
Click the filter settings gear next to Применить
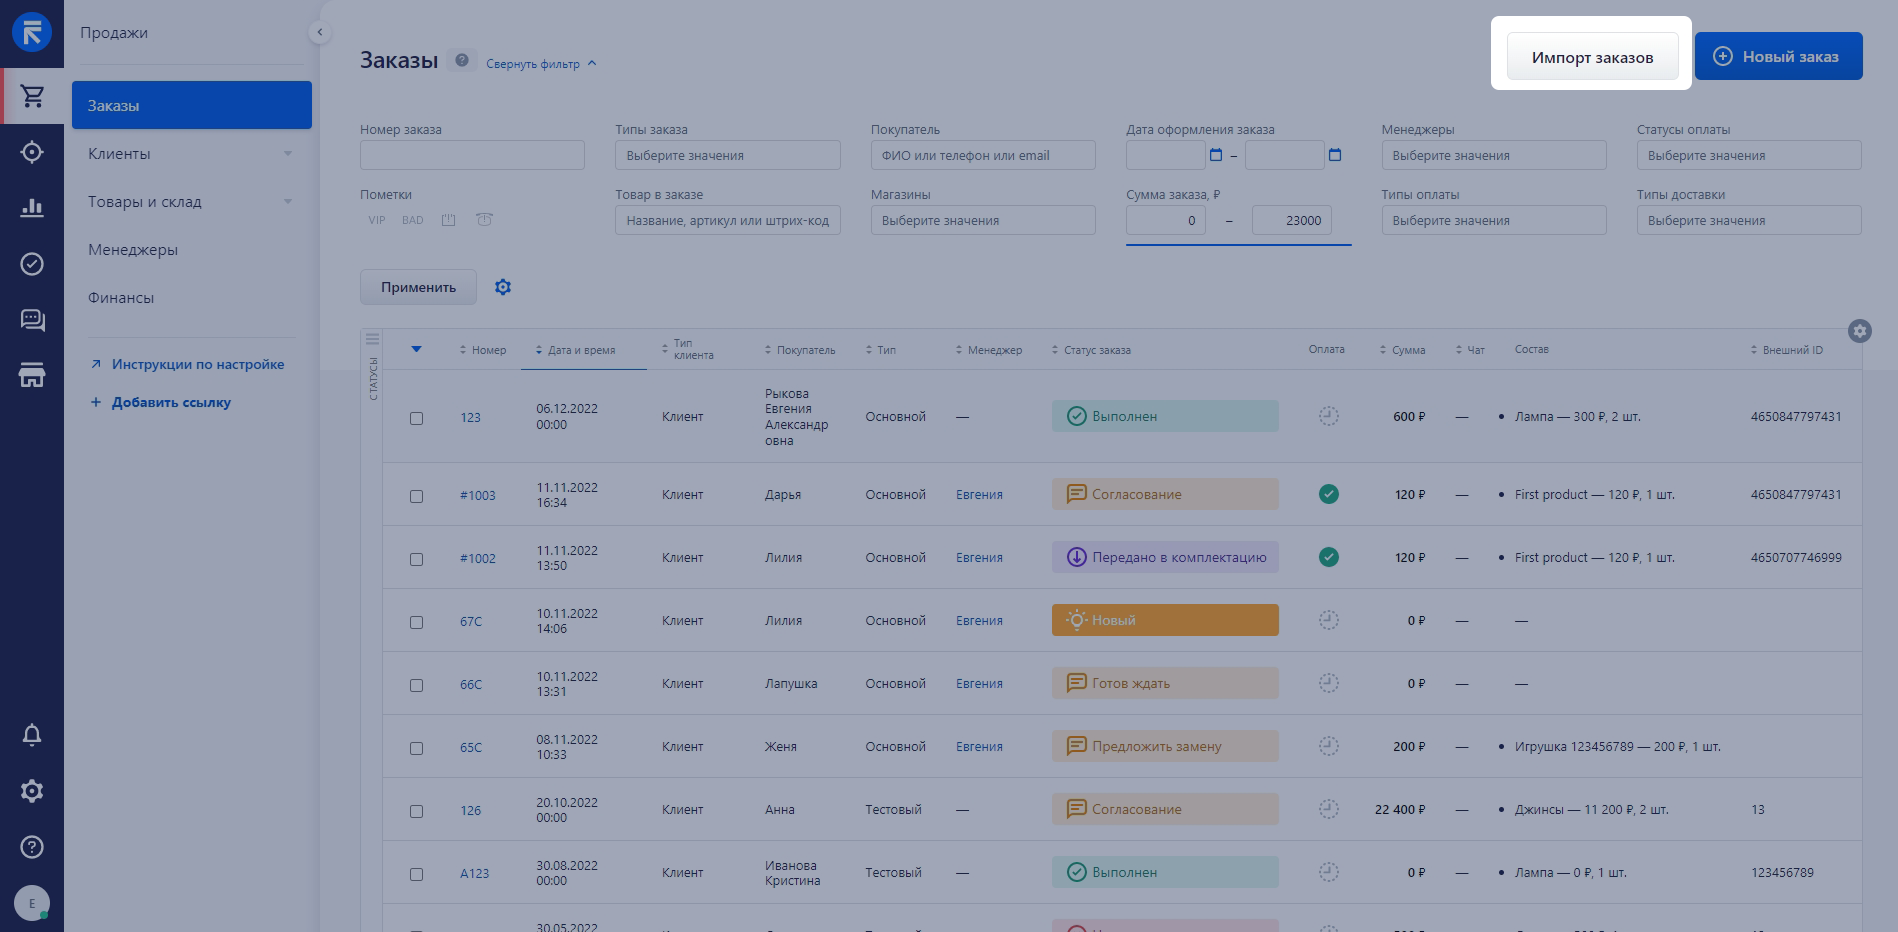click(503, 288)
